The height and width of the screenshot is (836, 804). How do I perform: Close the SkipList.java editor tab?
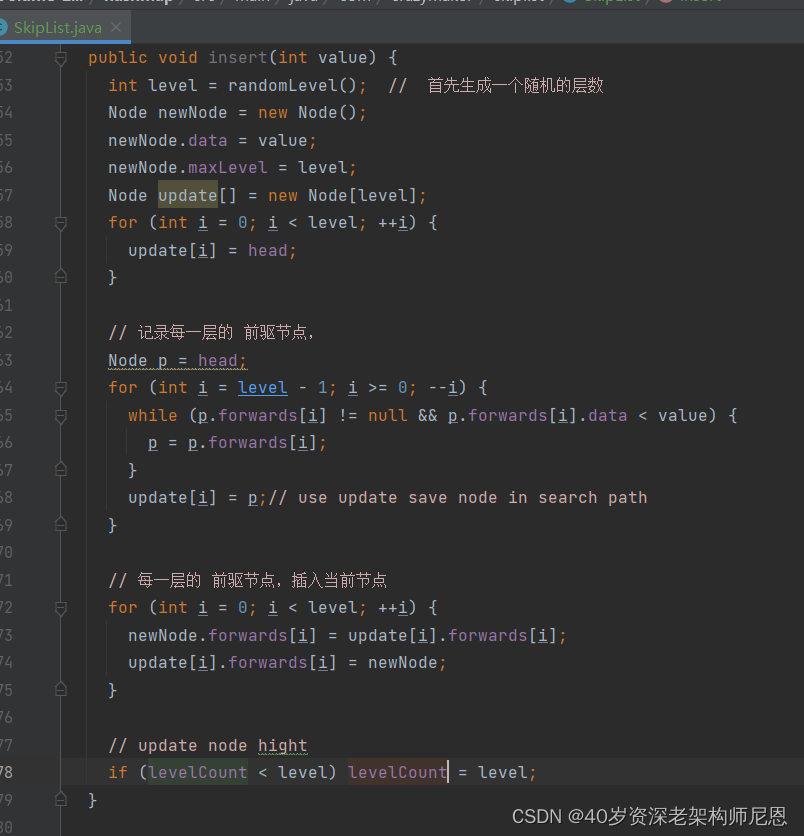click(116, 27)
